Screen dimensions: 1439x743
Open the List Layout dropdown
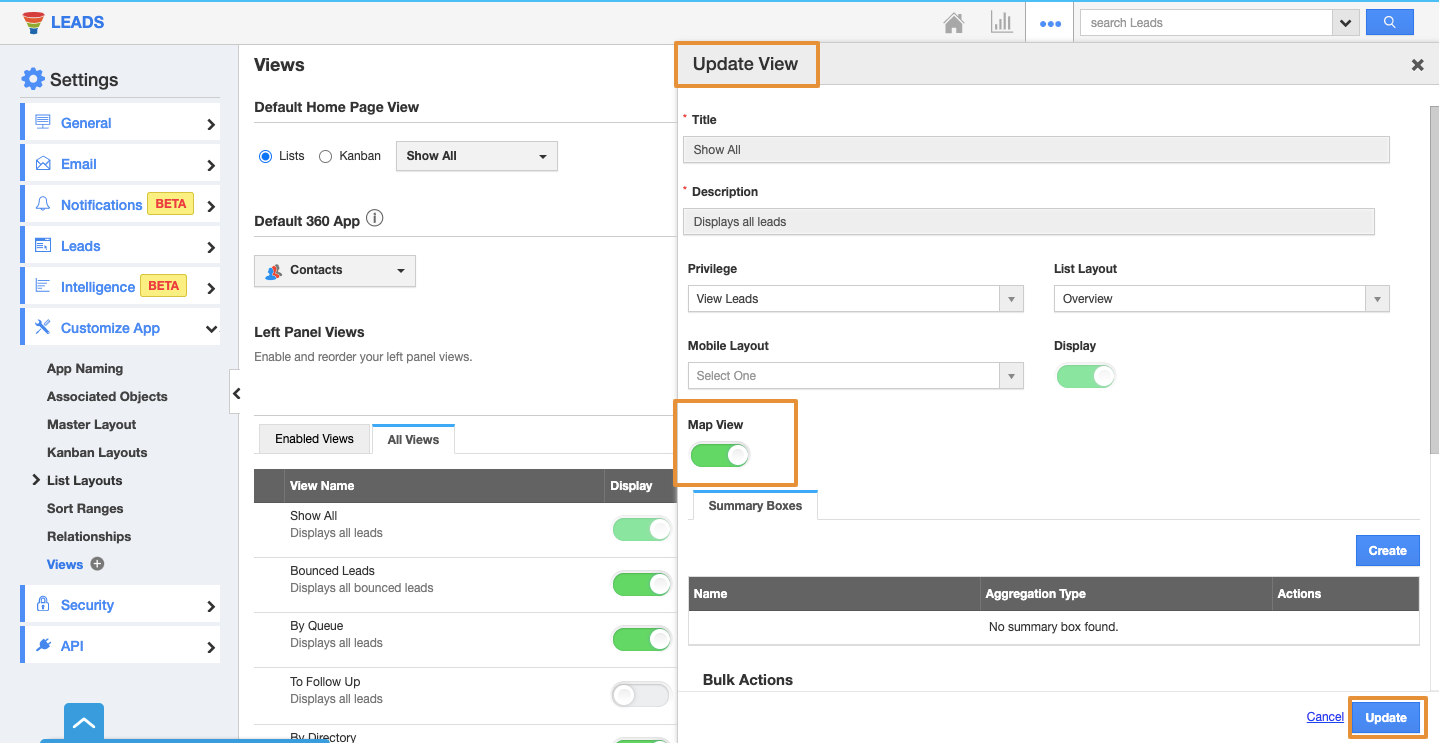[1220, 299]
